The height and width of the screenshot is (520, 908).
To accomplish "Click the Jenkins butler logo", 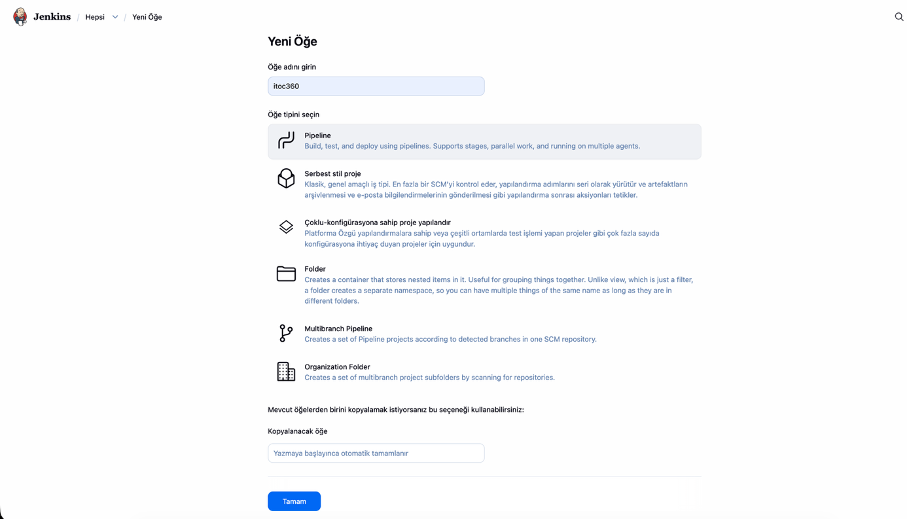I will 20,17.
